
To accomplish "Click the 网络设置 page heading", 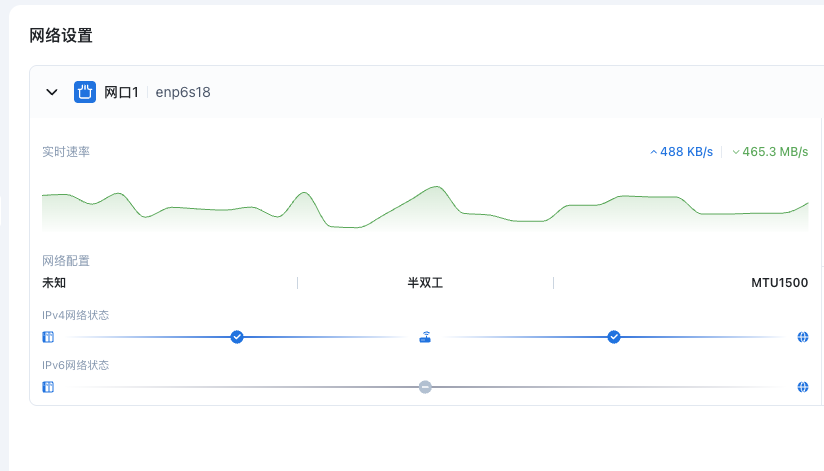I will tap(61, 36).
